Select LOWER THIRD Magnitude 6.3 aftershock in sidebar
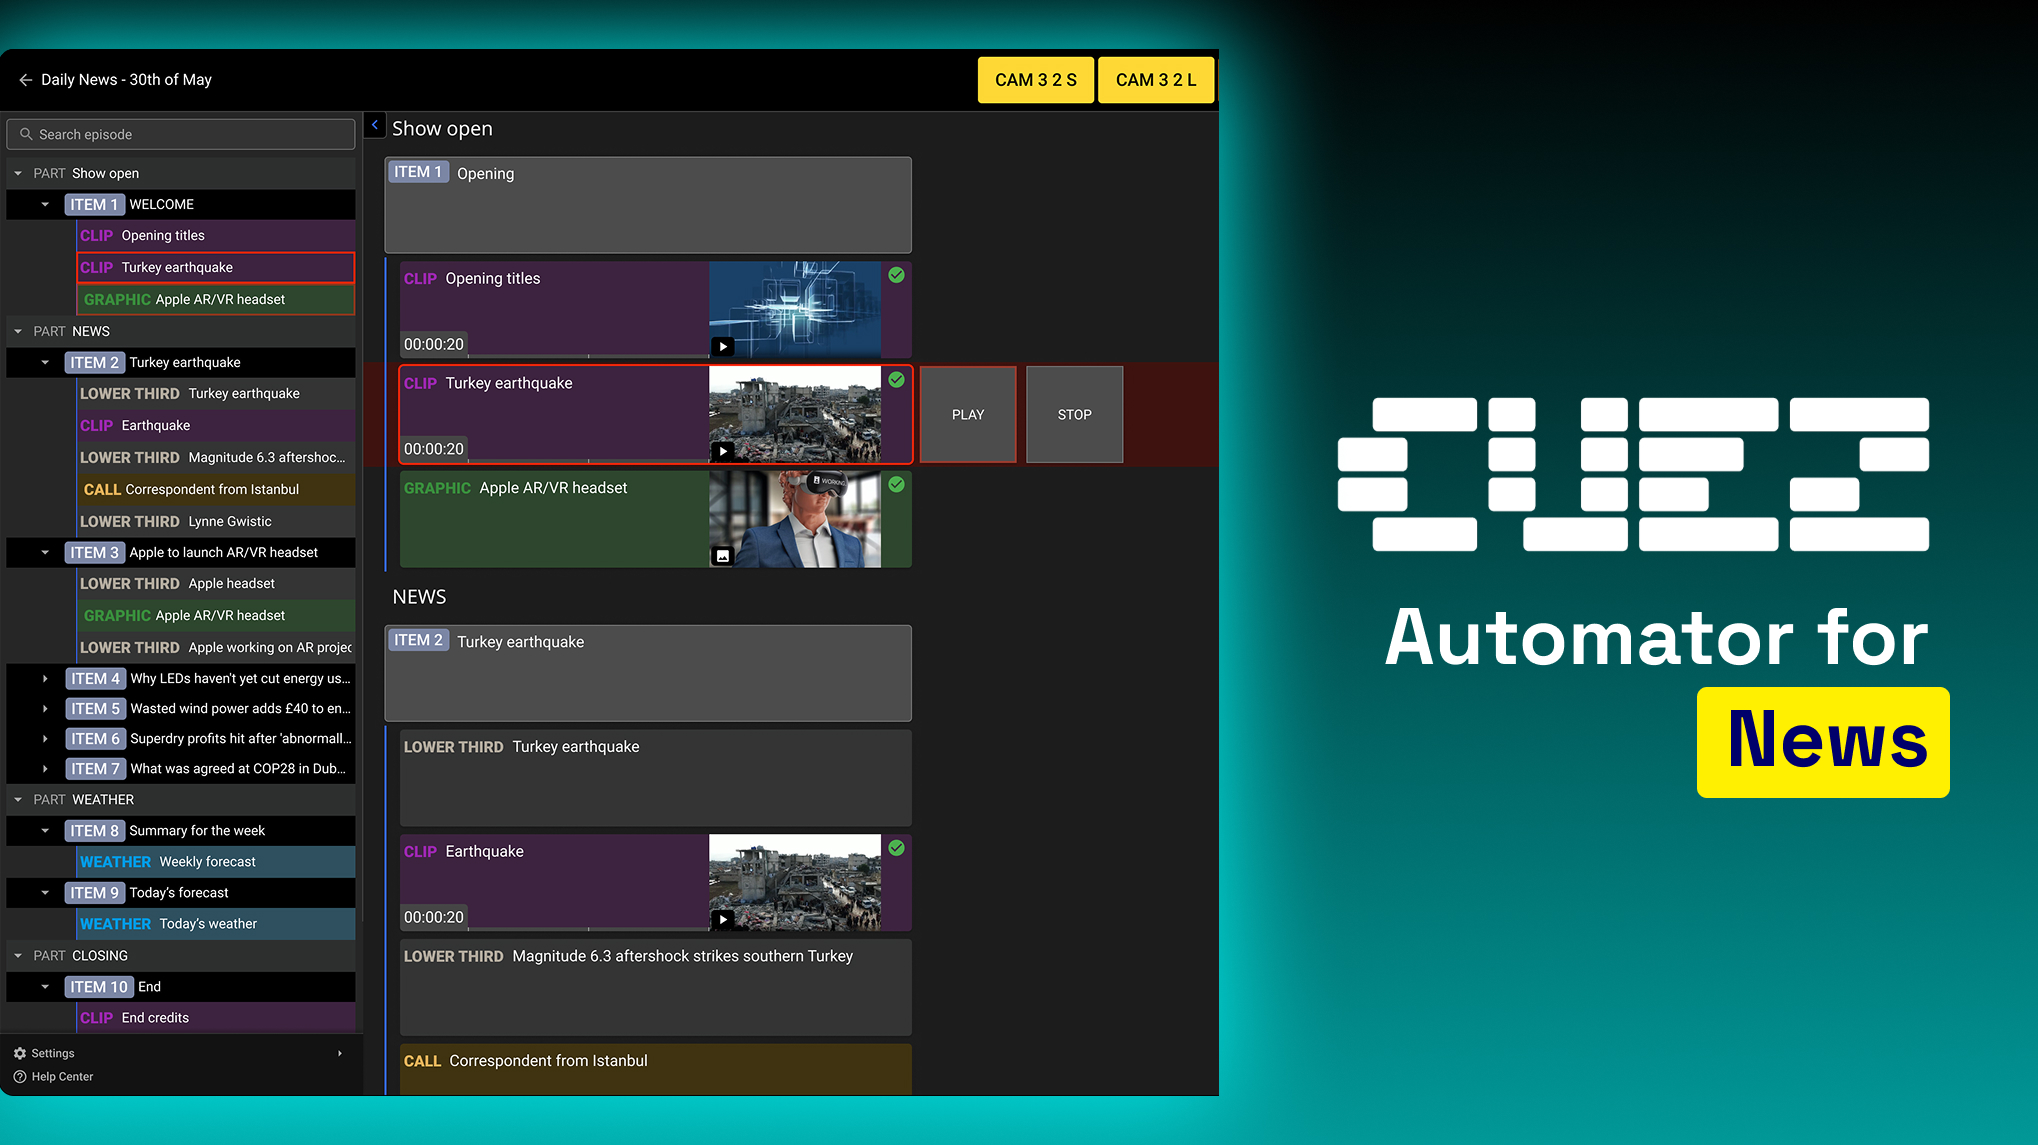The height and width of the screenshot is (1145, 2038). point(216,457)
